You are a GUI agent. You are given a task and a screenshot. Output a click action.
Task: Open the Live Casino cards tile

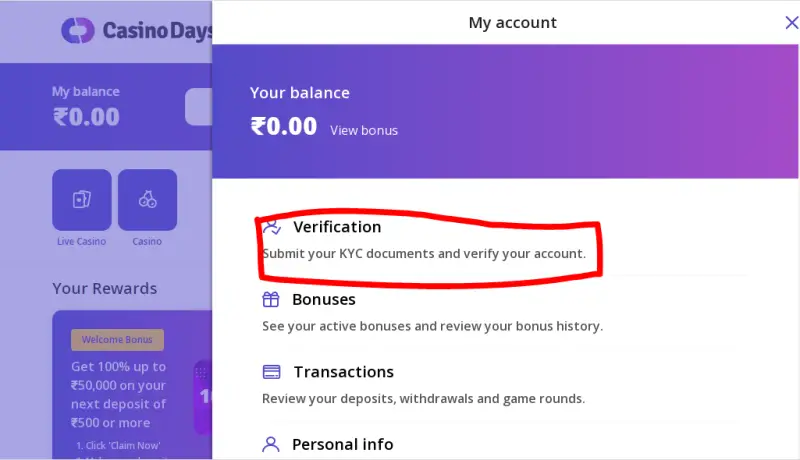coord(81,200)
